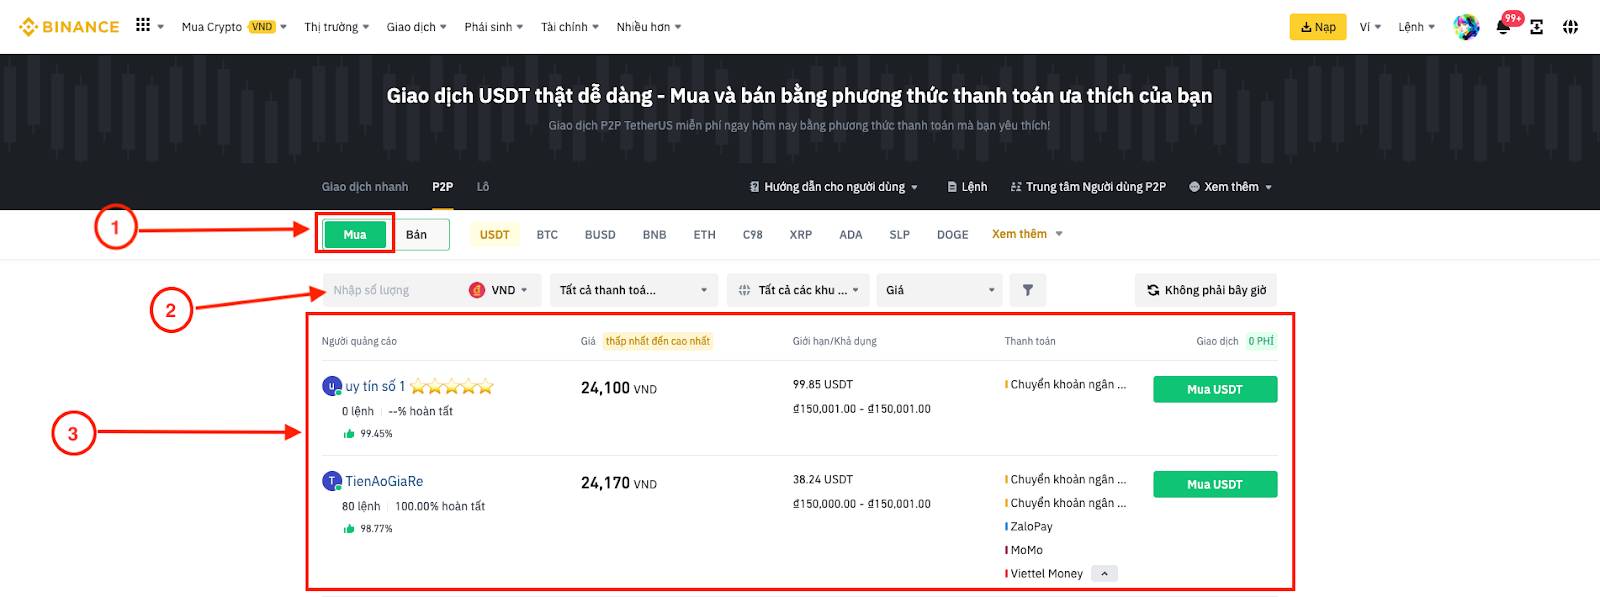Click the Binance logo
1600x597 pixels.
click(69, 27)
